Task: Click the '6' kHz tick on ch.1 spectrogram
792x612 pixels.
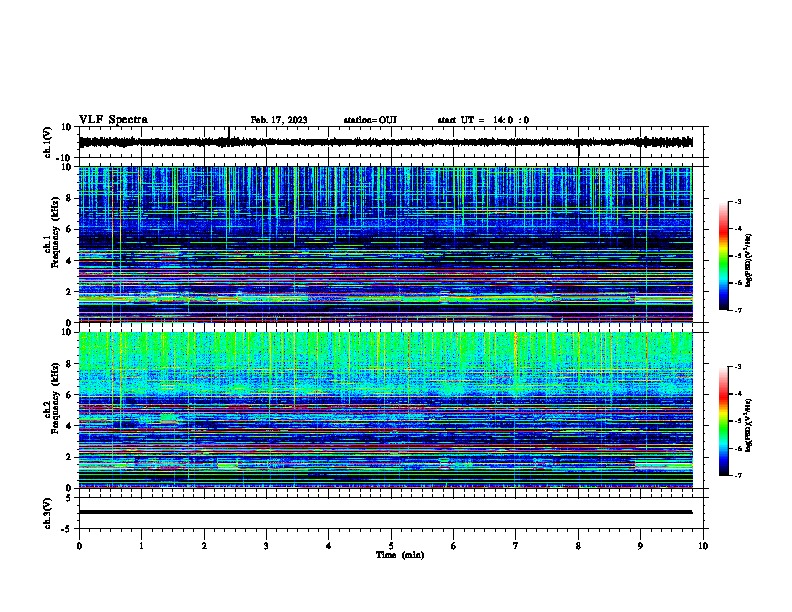Action: (69, 229)
